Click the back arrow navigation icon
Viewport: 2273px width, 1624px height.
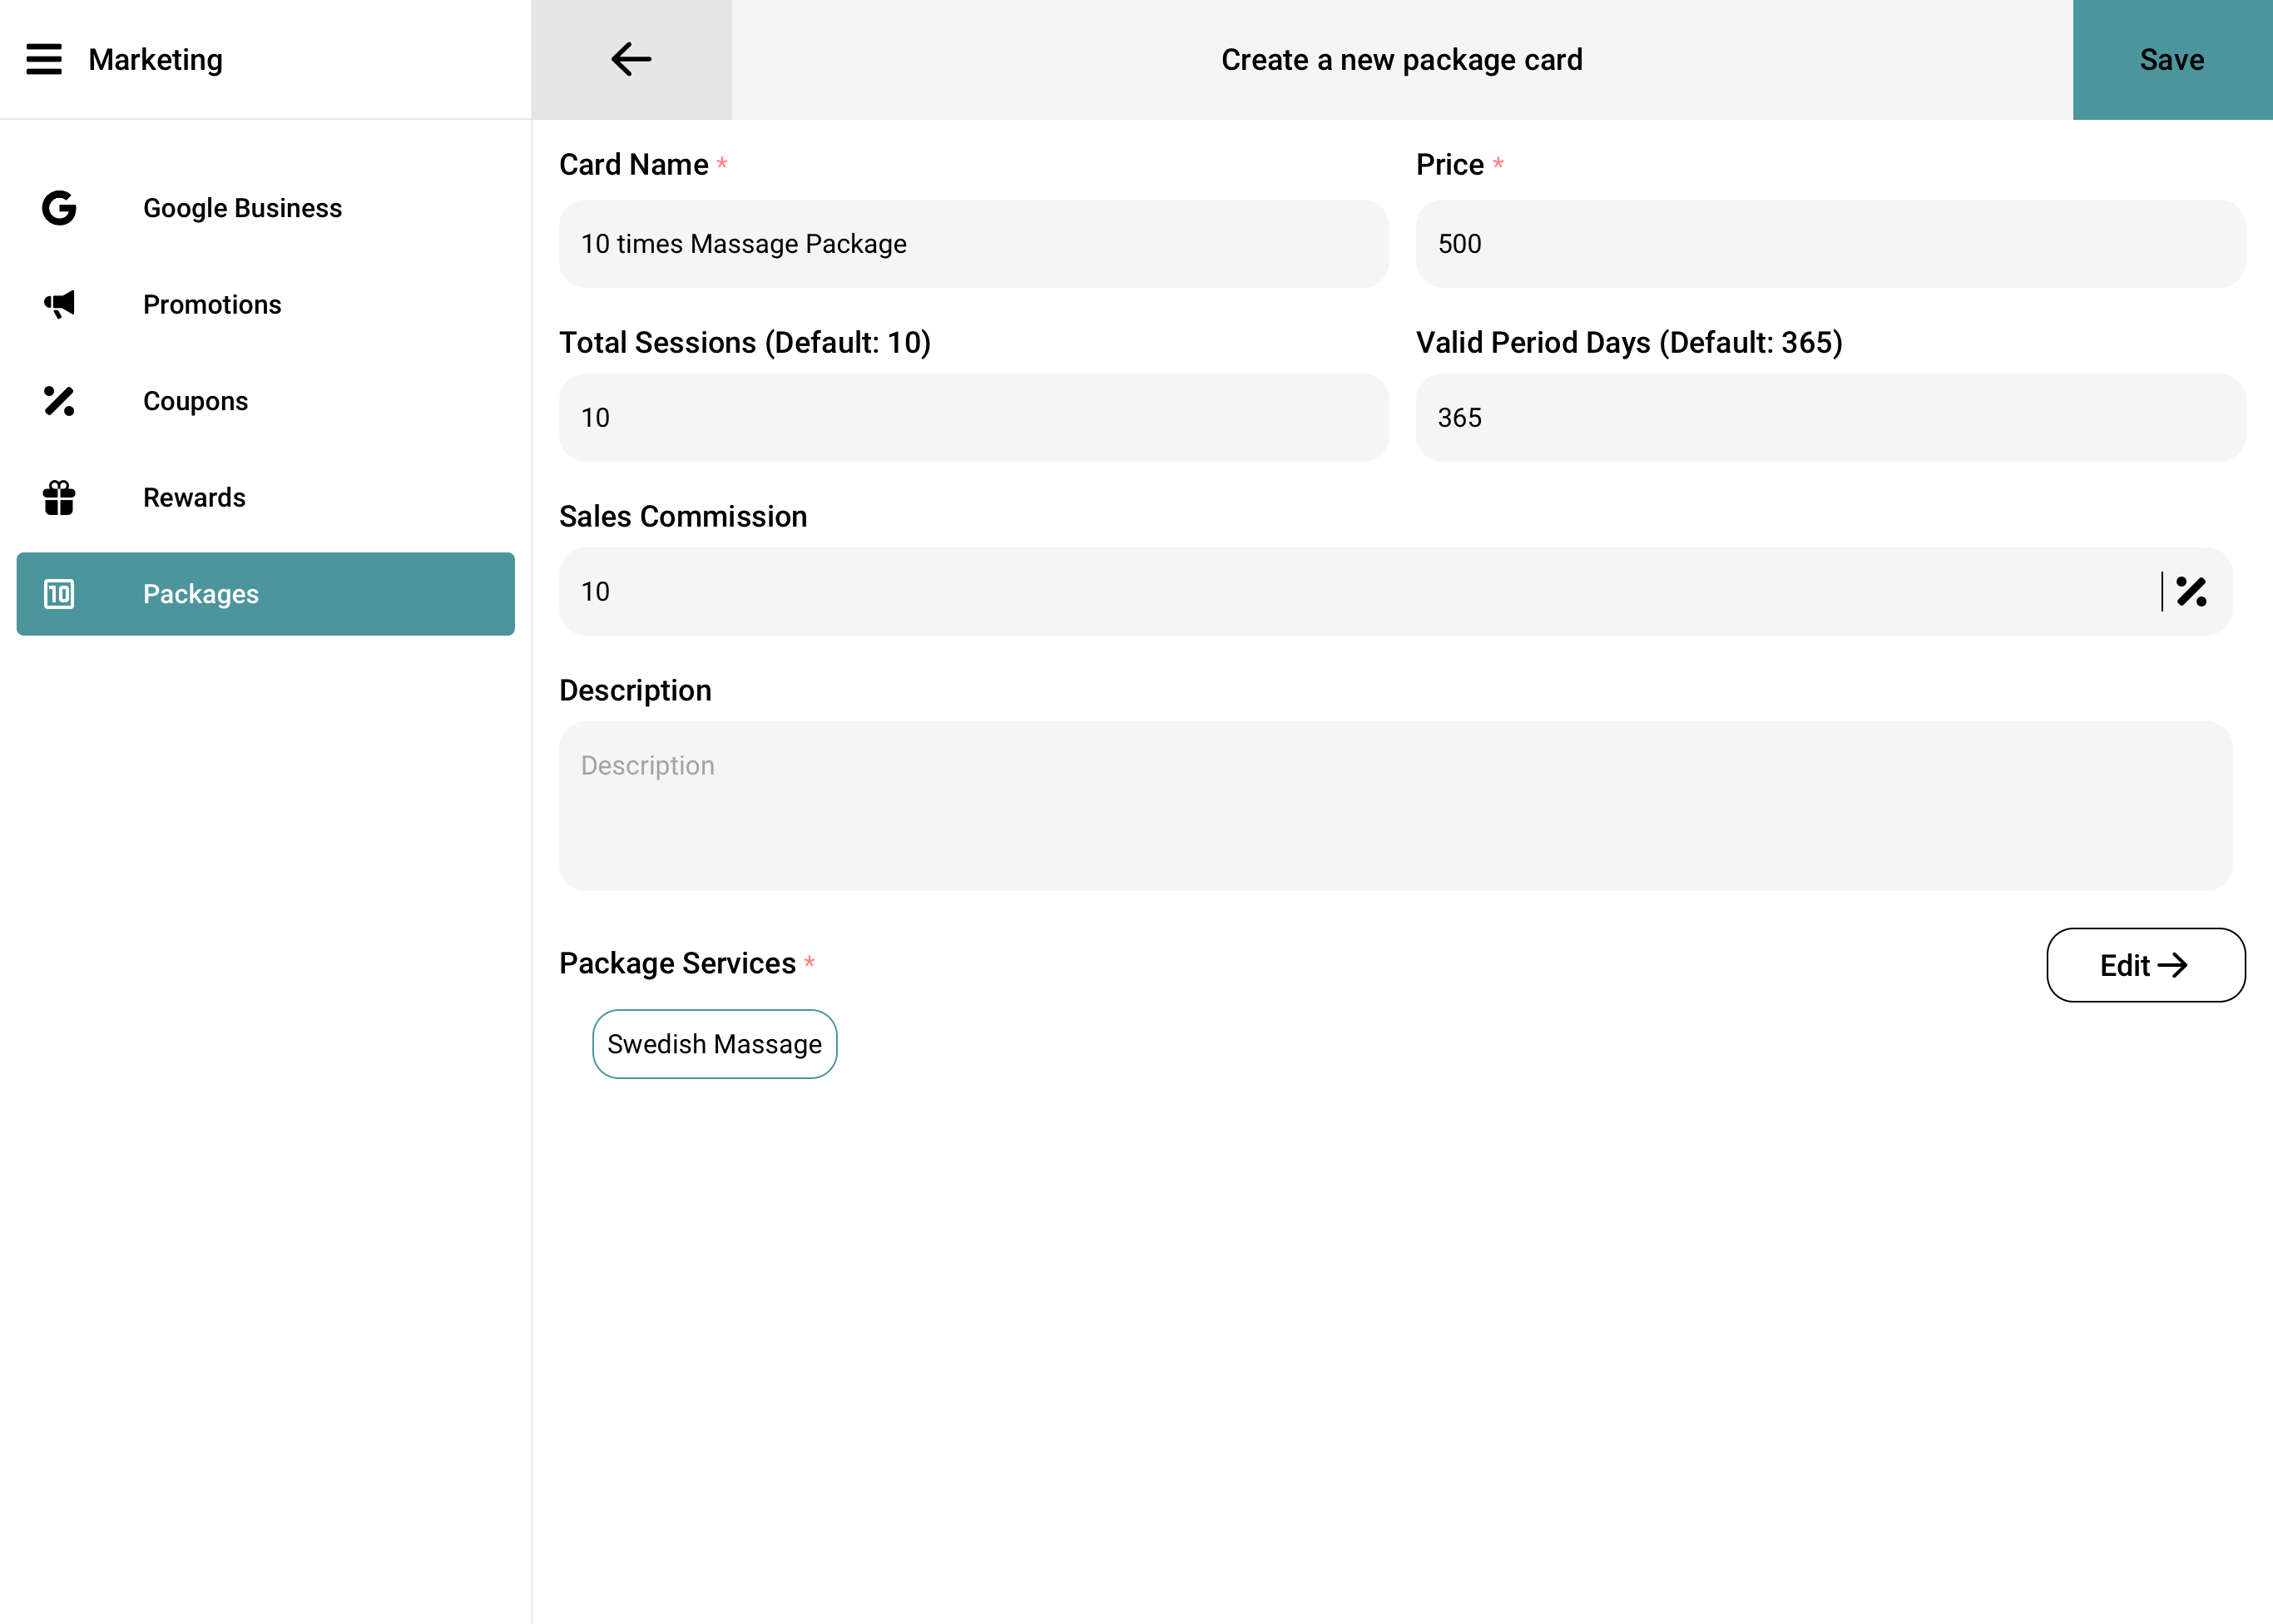pyautogui.click(x=633, y=60)
